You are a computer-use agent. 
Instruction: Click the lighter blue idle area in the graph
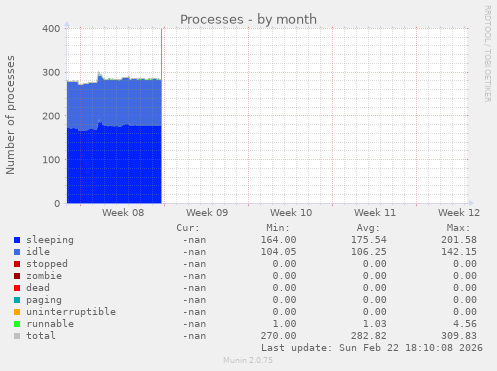coord(114,103)
